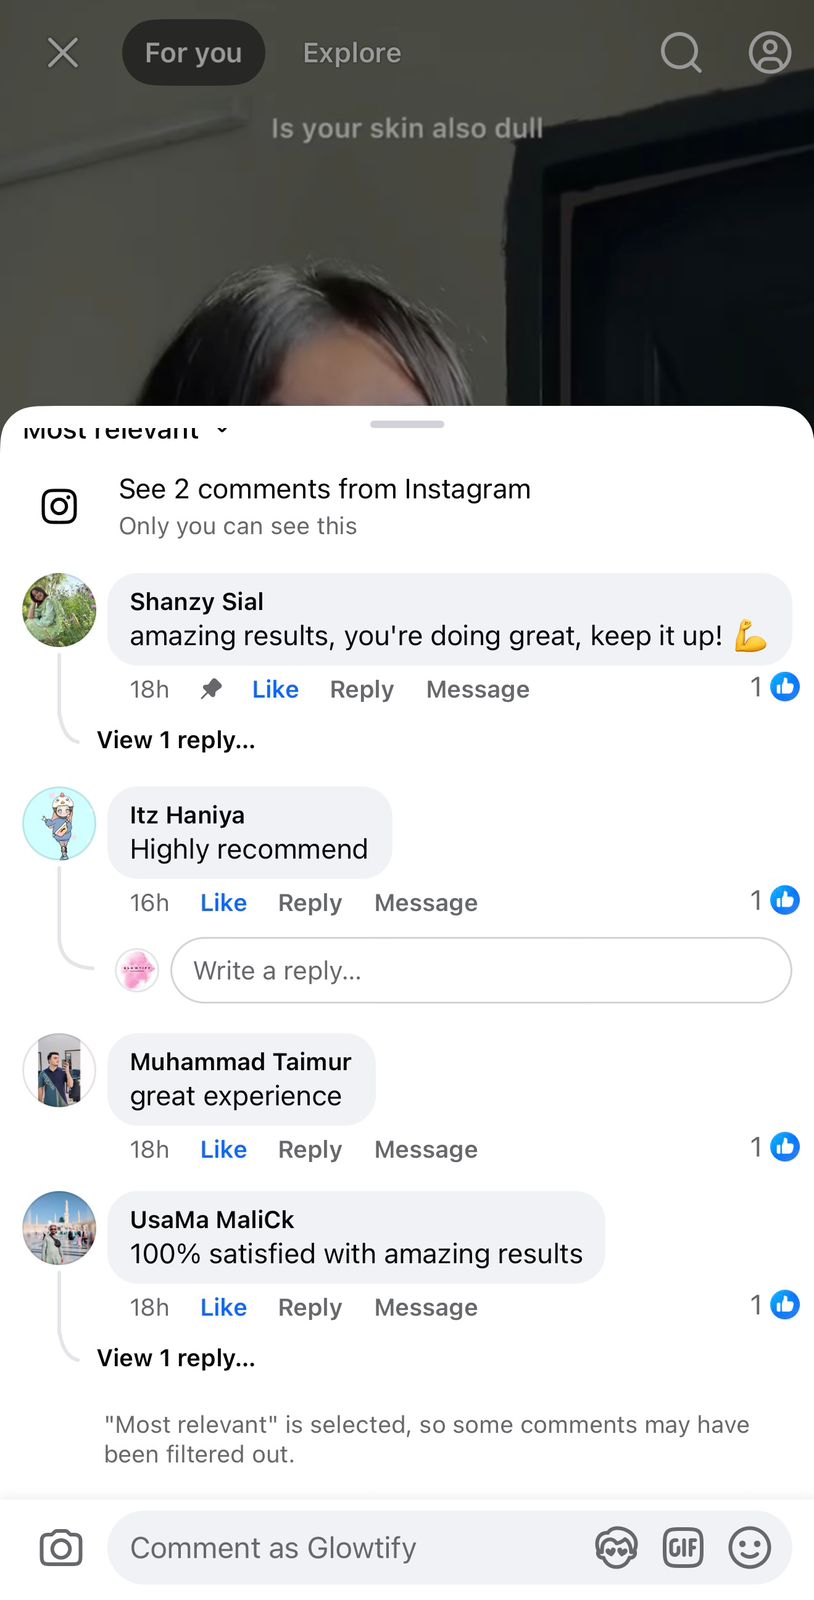Switch to the Explore tab

point(352,52)
